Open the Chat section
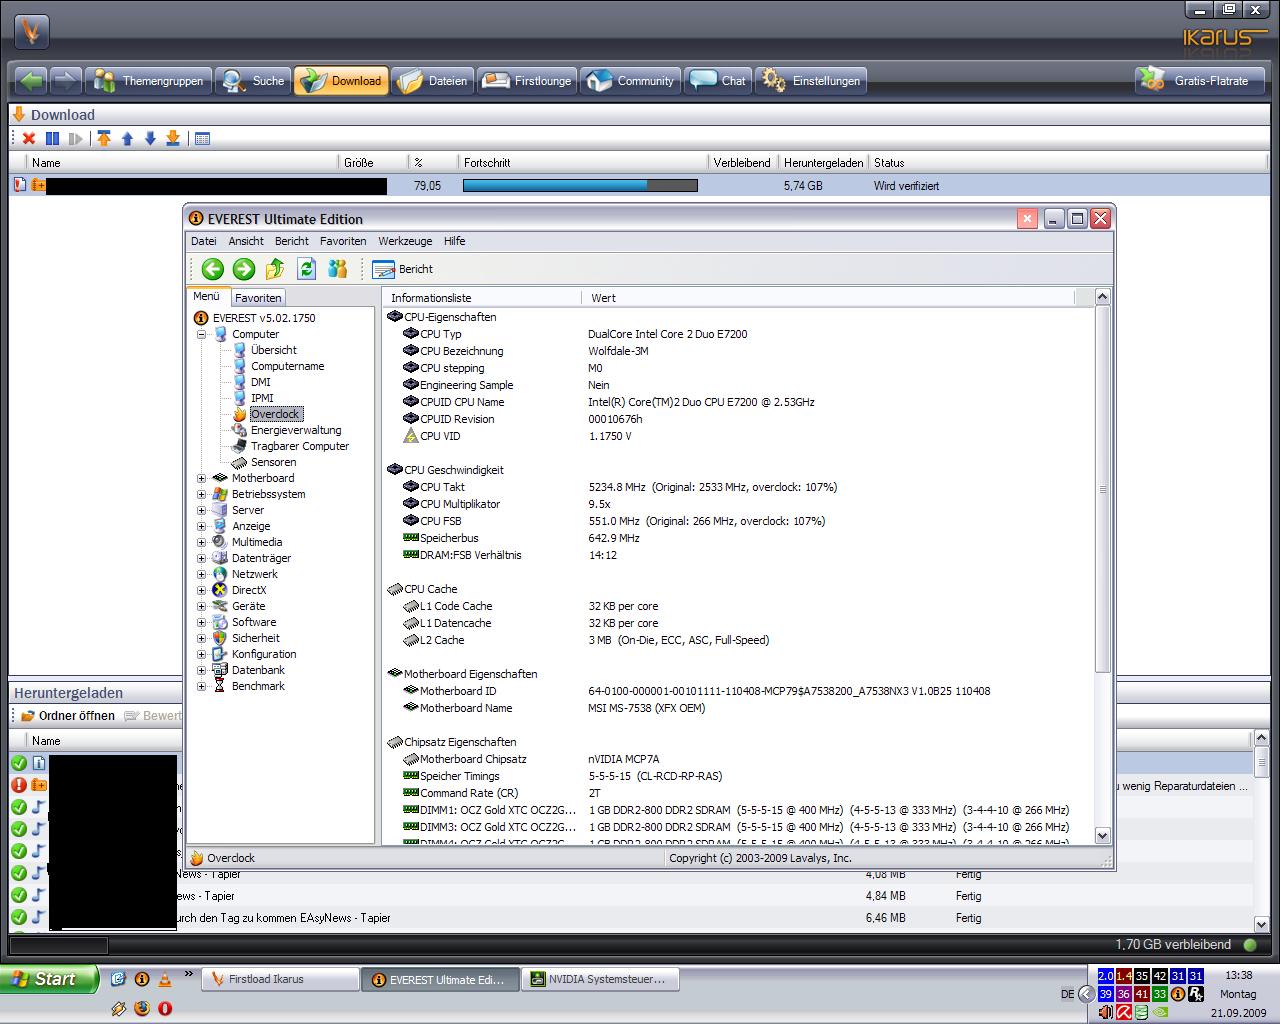 (x=718, y=81)
